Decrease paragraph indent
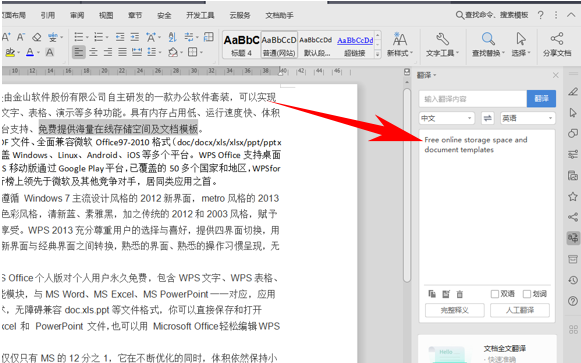Screen dimensions: 581x363 (120, 37)
